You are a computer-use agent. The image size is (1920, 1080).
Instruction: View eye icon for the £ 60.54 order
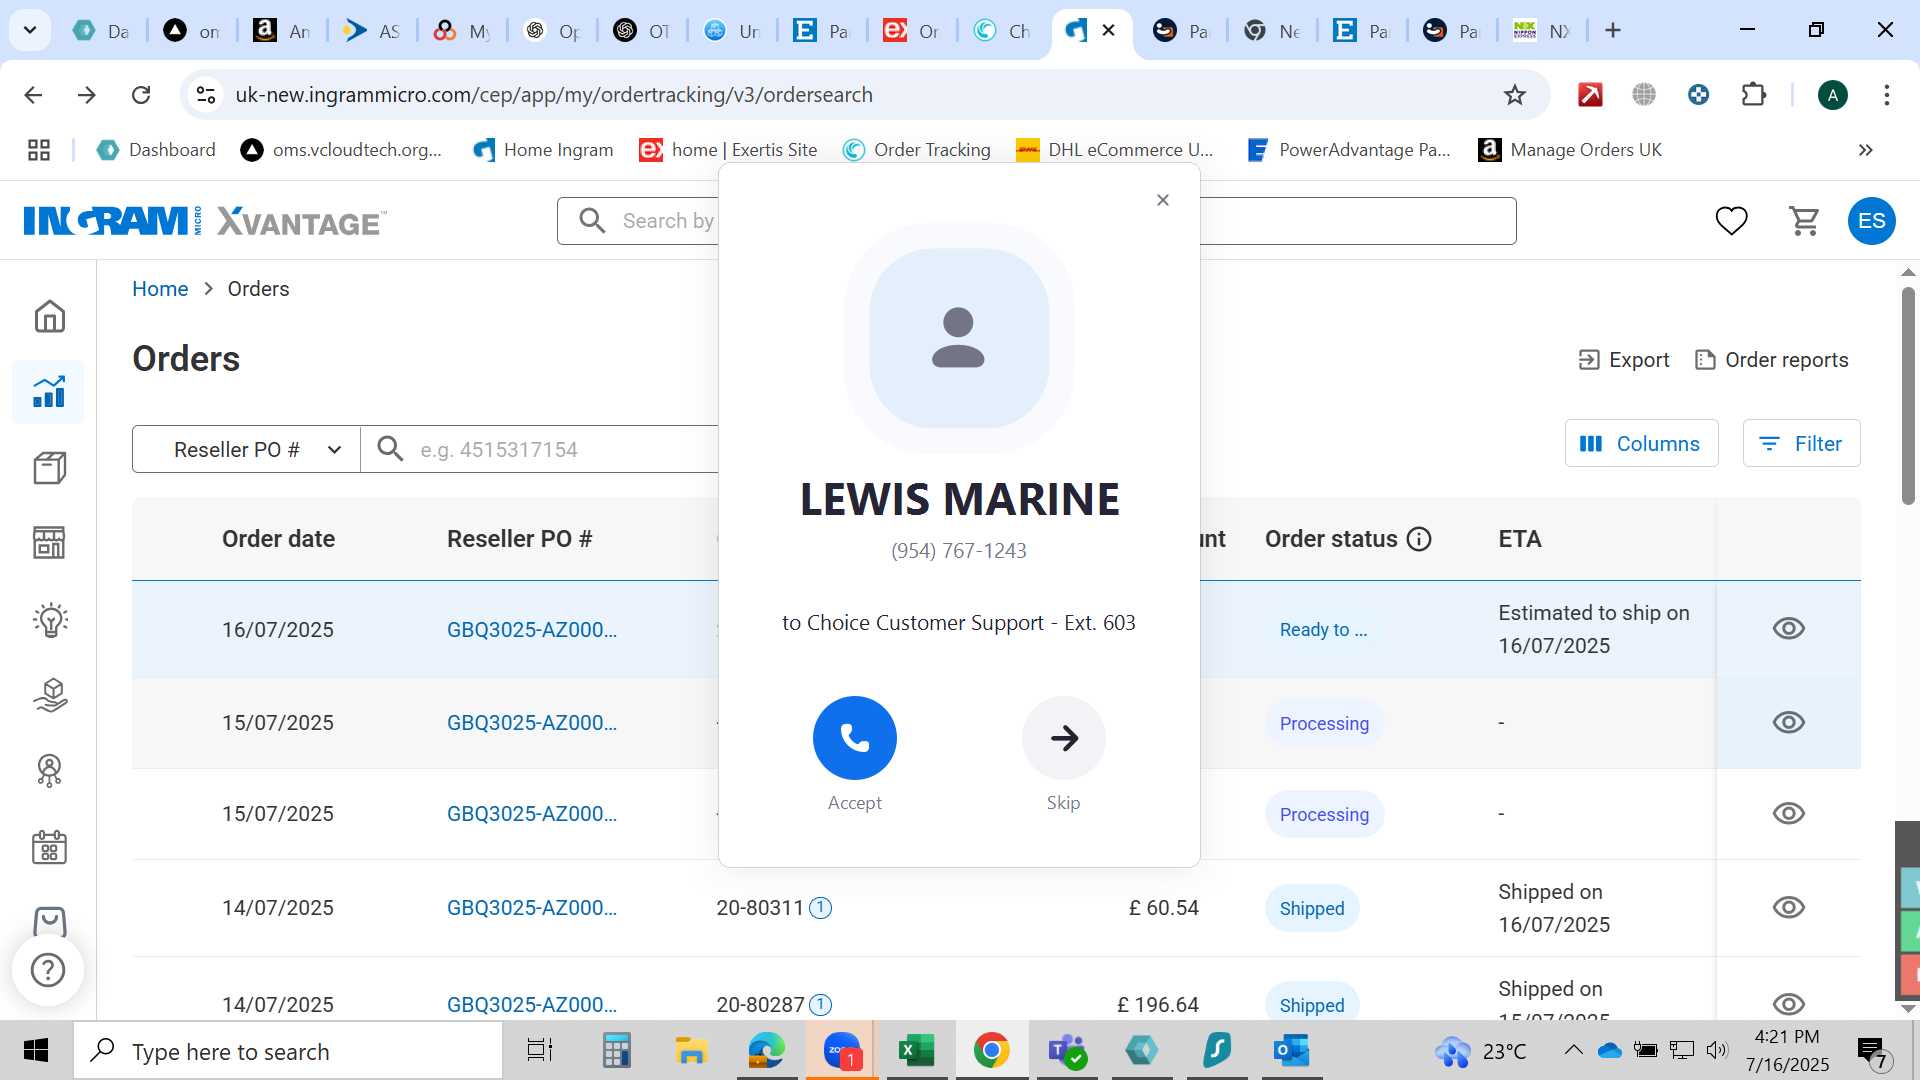coord(1788,907)
